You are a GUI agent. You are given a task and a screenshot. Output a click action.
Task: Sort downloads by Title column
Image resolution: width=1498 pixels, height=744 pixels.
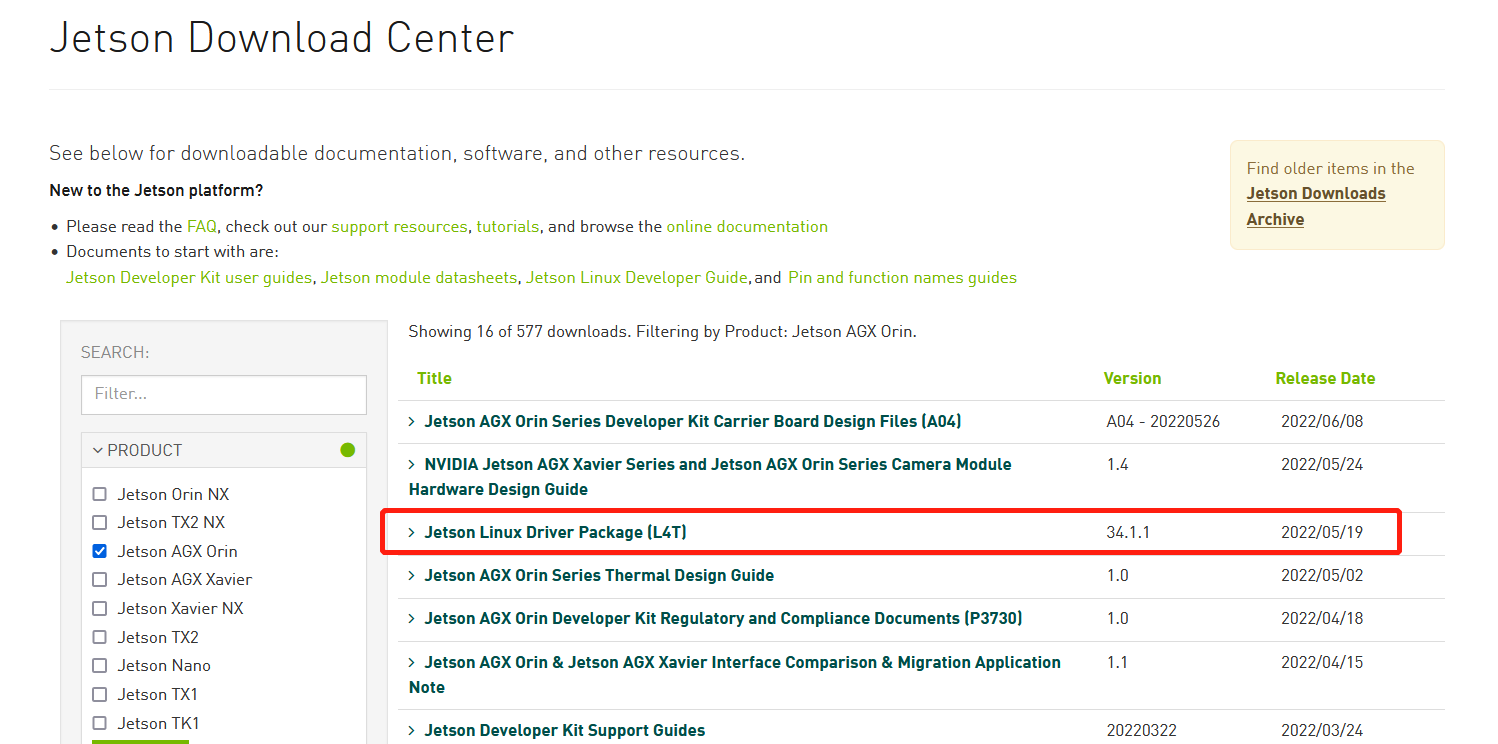pos(434,379)
